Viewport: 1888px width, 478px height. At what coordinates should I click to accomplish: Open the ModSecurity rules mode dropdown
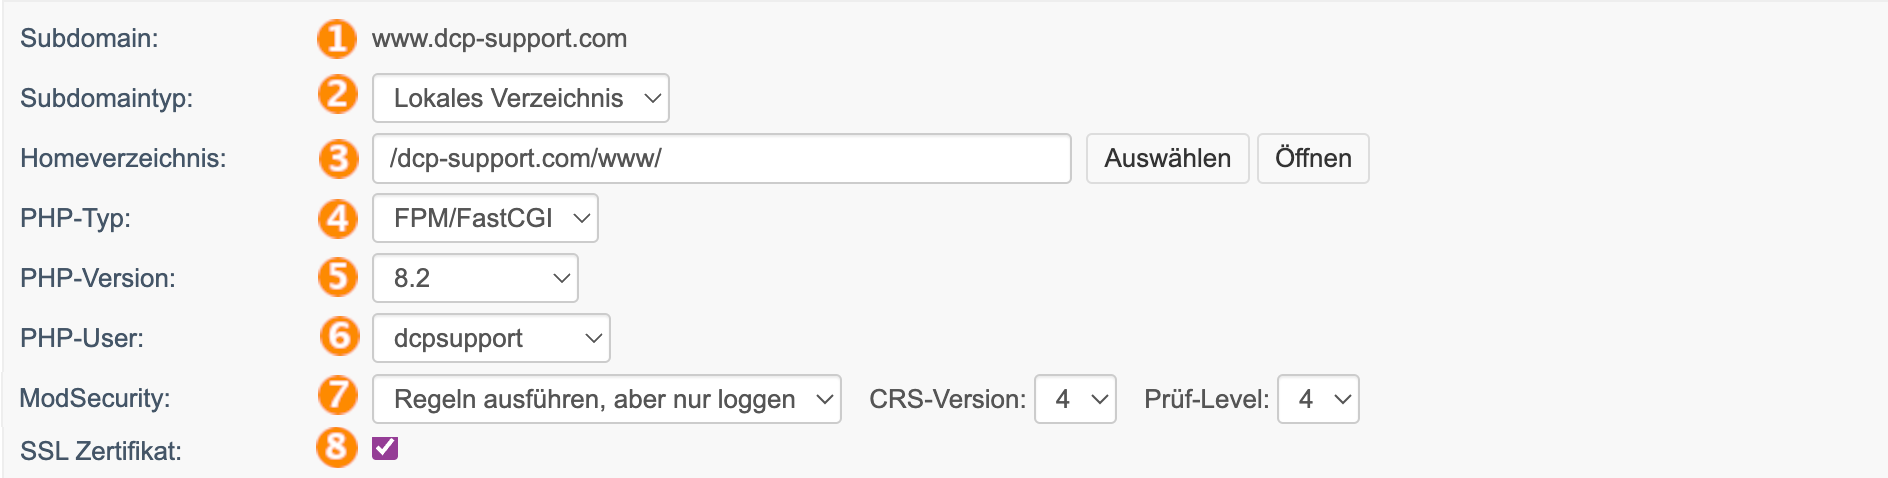point(606,399)
